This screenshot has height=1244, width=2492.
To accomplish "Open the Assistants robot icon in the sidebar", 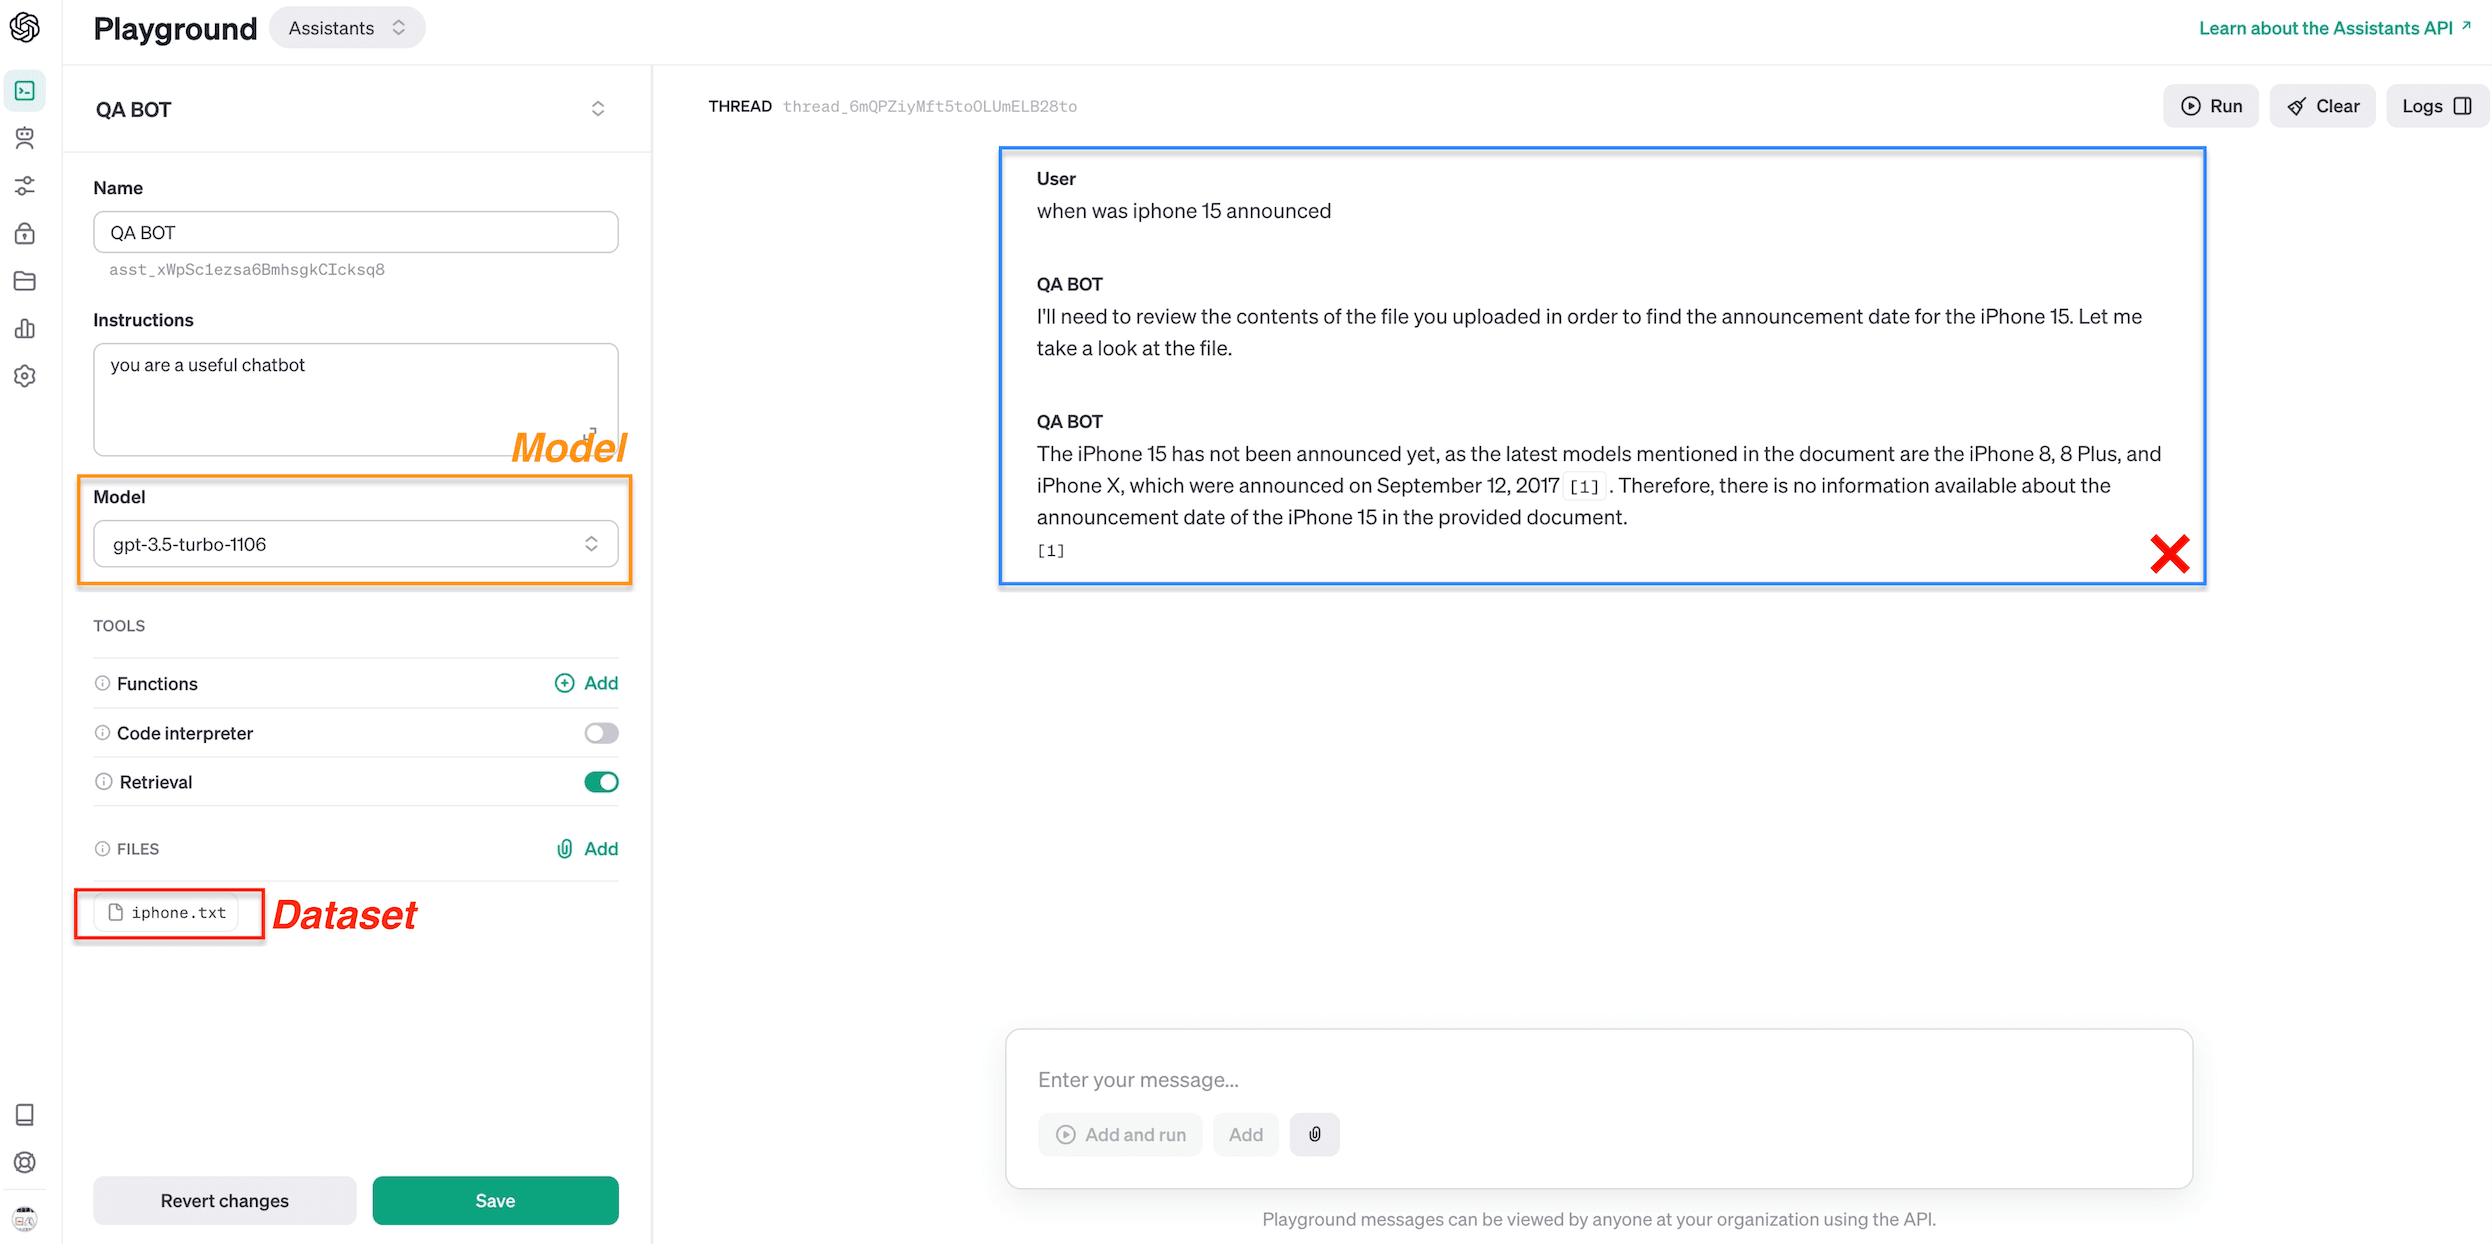I will point(25,138).
